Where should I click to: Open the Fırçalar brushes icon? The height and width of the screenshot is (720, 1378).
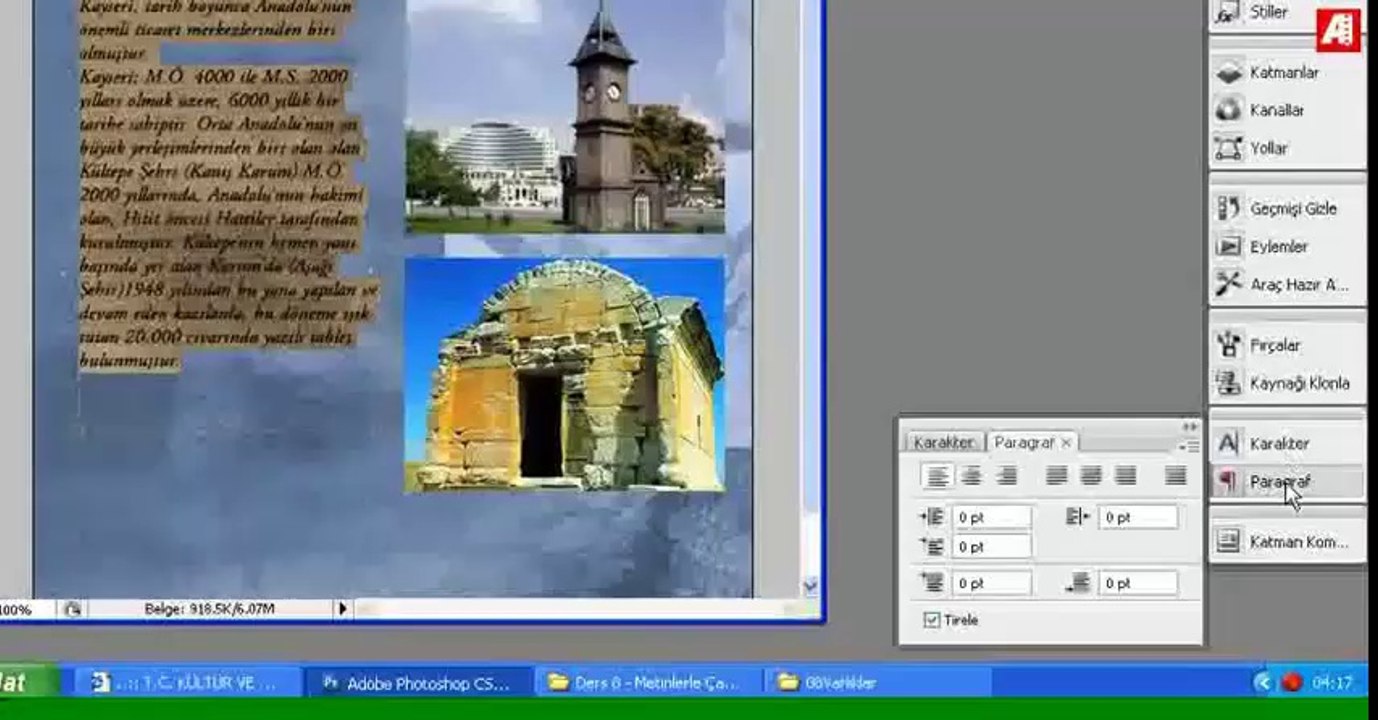[1228, 345]
